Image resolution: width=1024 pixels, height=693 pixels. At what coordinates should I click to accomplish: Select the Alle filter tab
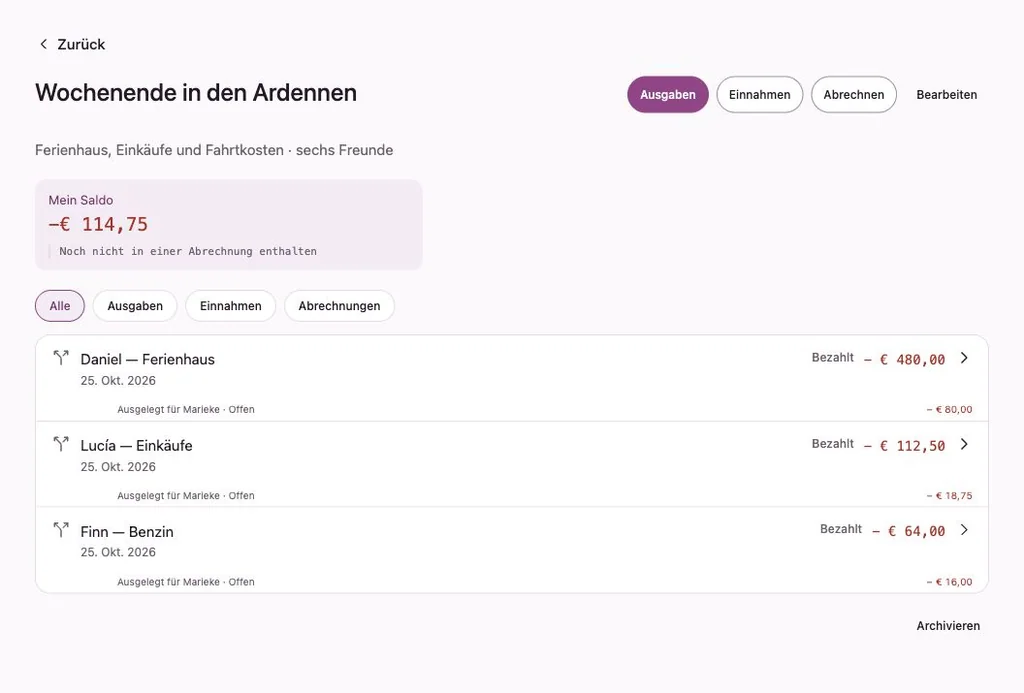pos(59,306)
